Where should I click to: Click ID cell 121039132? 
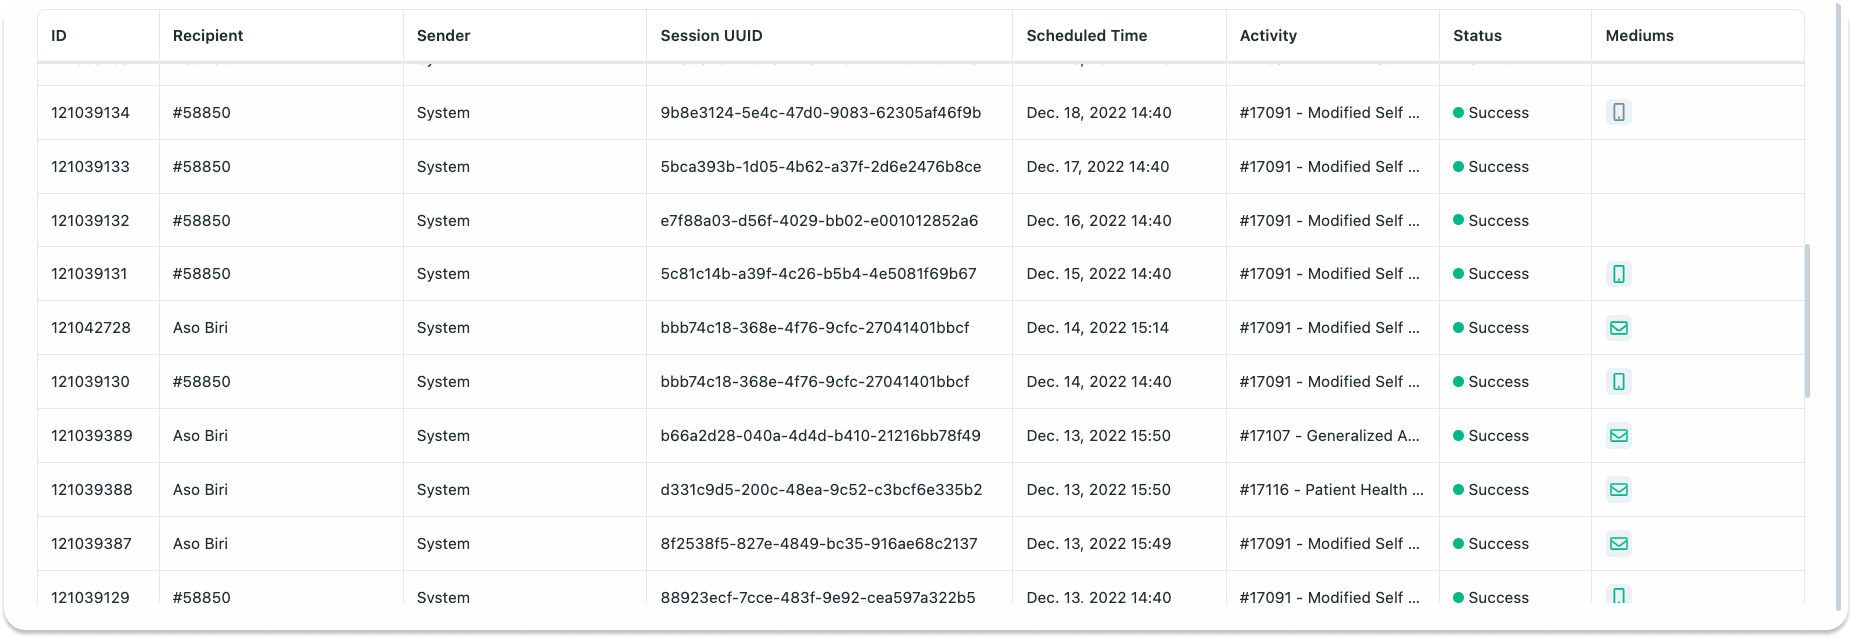pyautogui.click(x=90, y=221)
